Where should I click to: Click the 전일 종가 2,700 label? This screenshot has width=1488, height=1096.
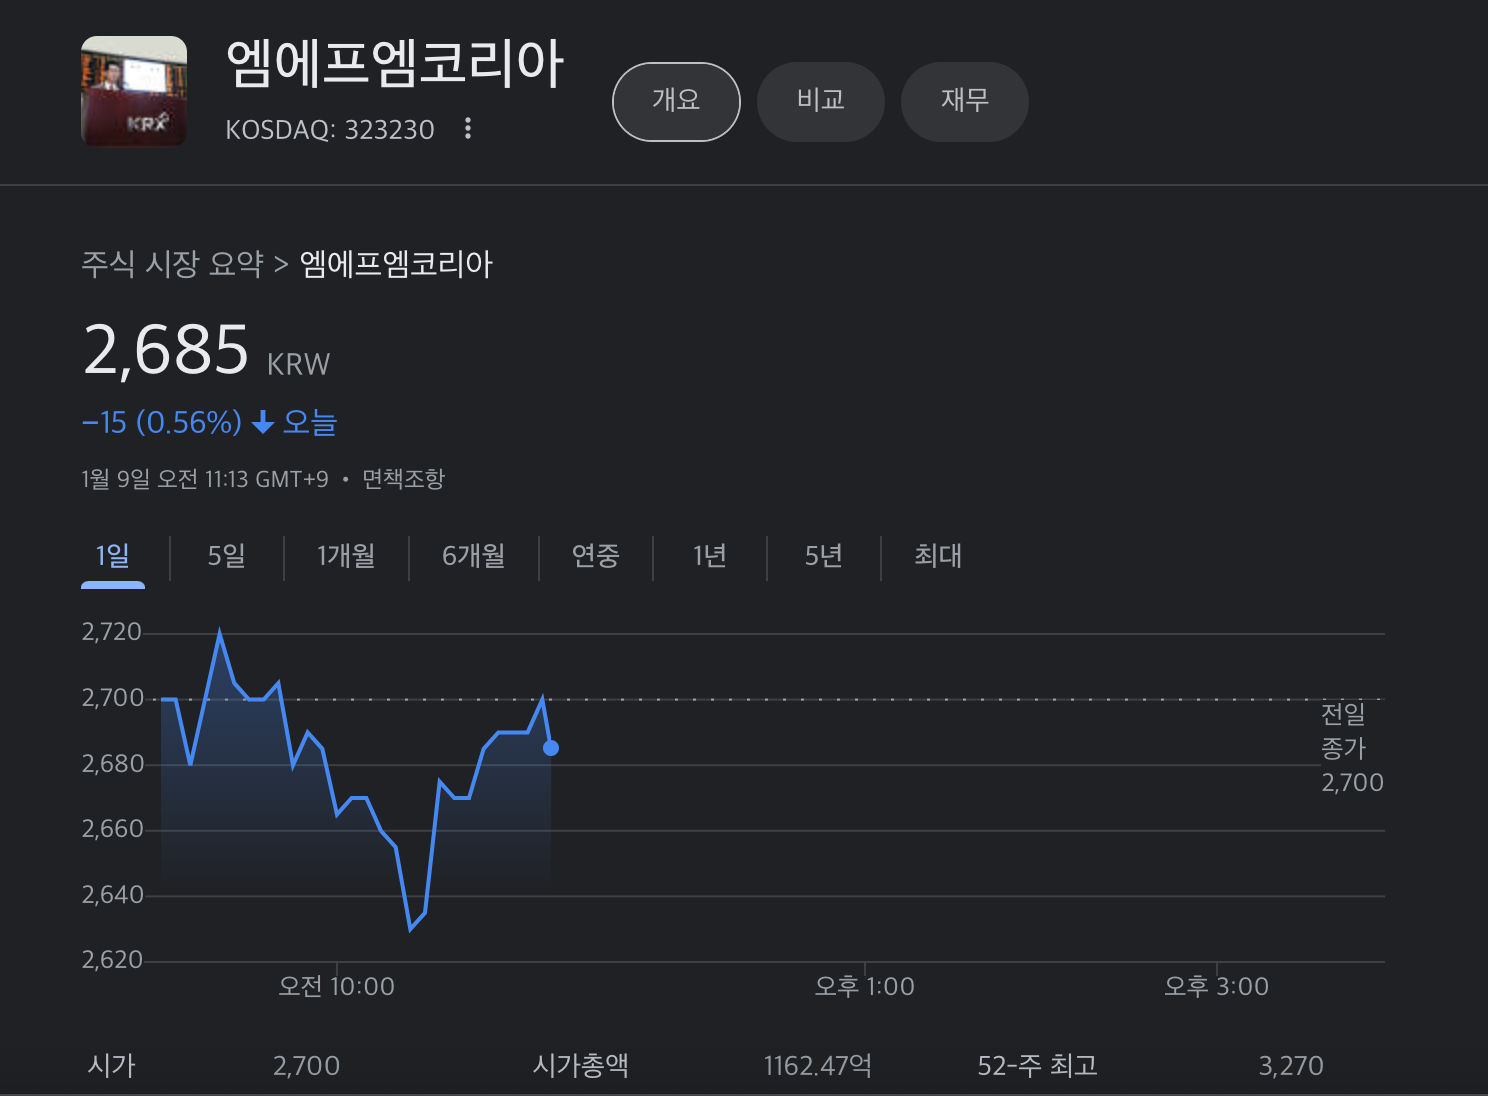(x=1352, y=748)
